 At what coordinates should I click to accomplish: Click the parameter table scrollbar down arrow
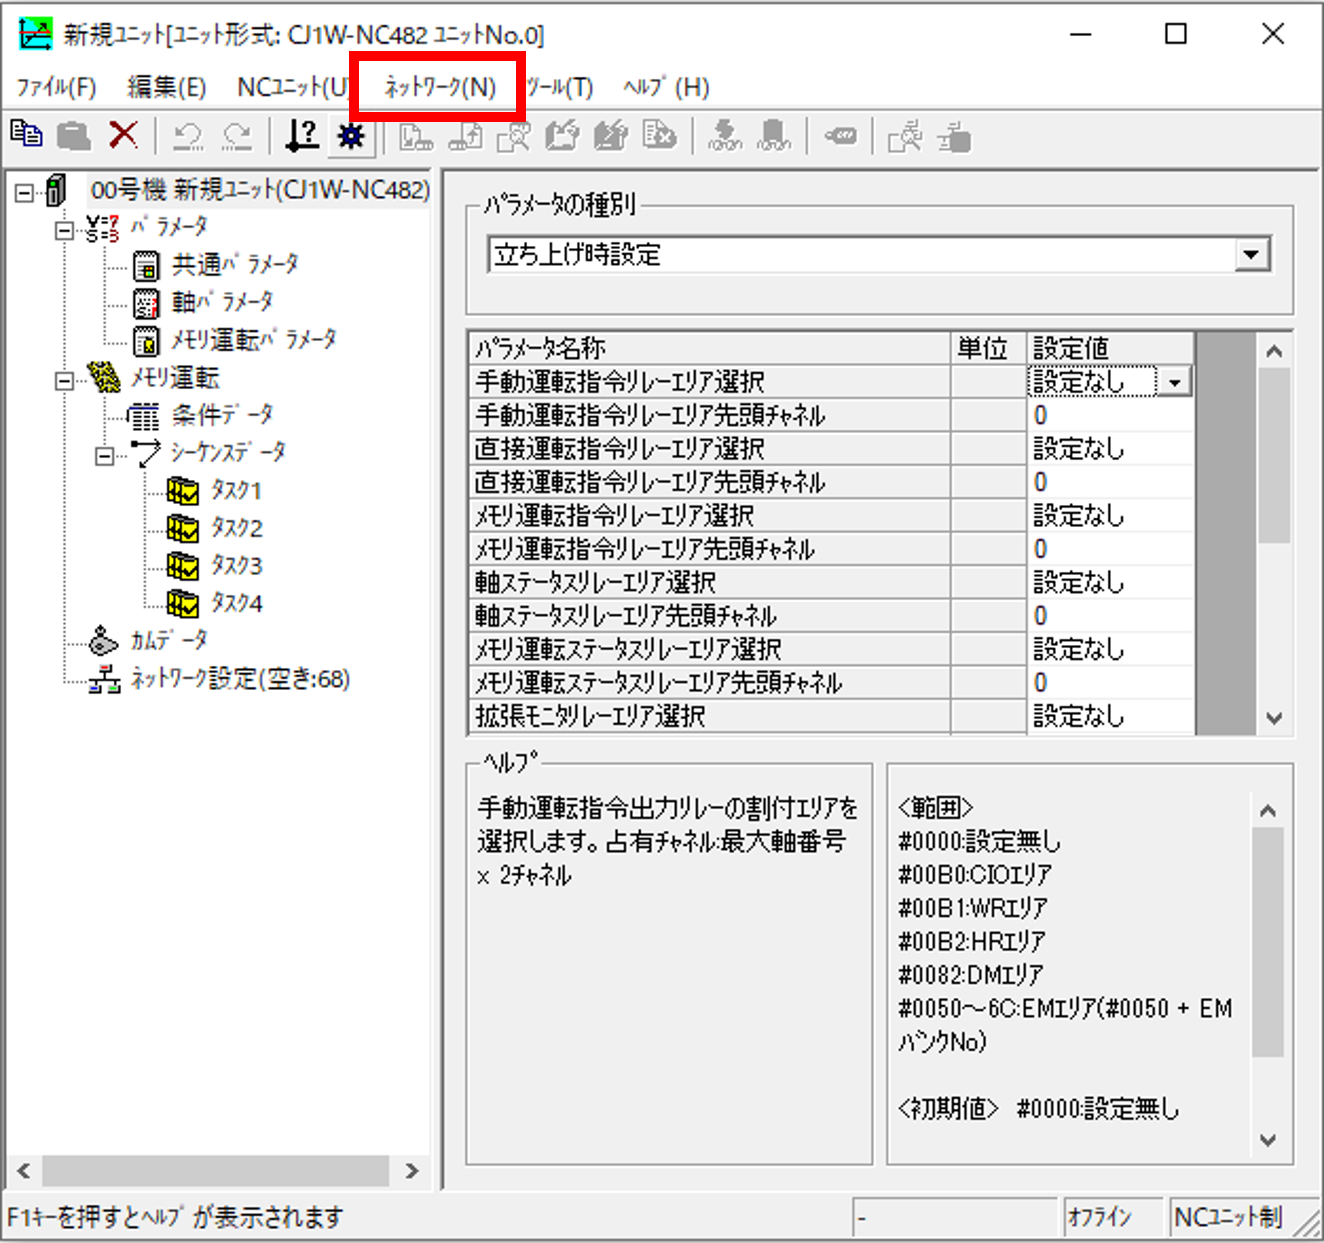click(x=1273, y=718)
